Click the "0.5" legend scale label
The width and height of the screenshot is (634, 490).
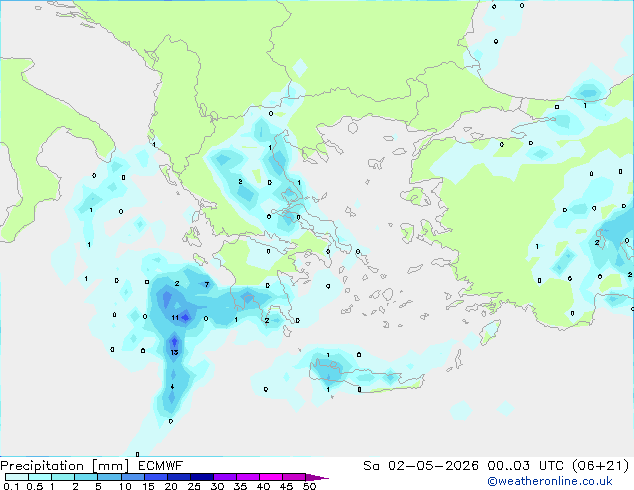[x=35, y=486]
